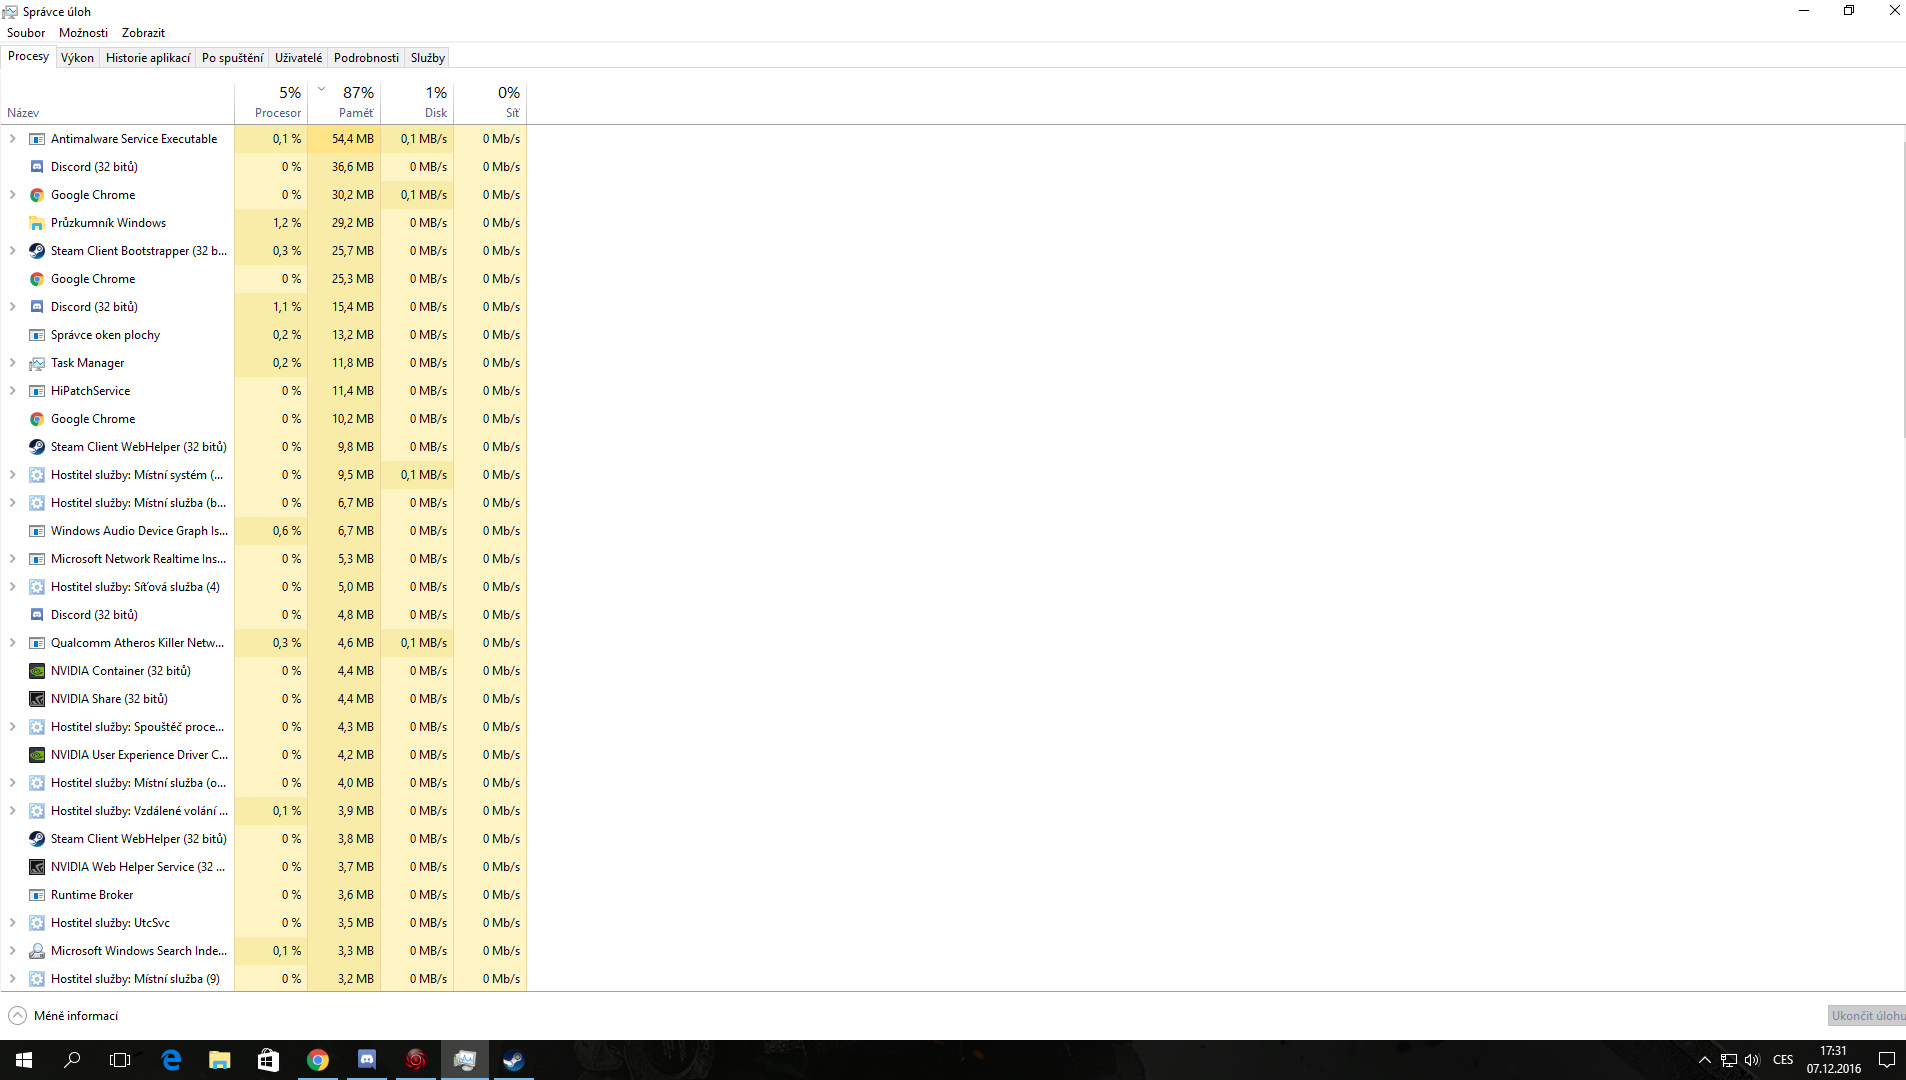Open the Zobrazit menu

point(143,33)
